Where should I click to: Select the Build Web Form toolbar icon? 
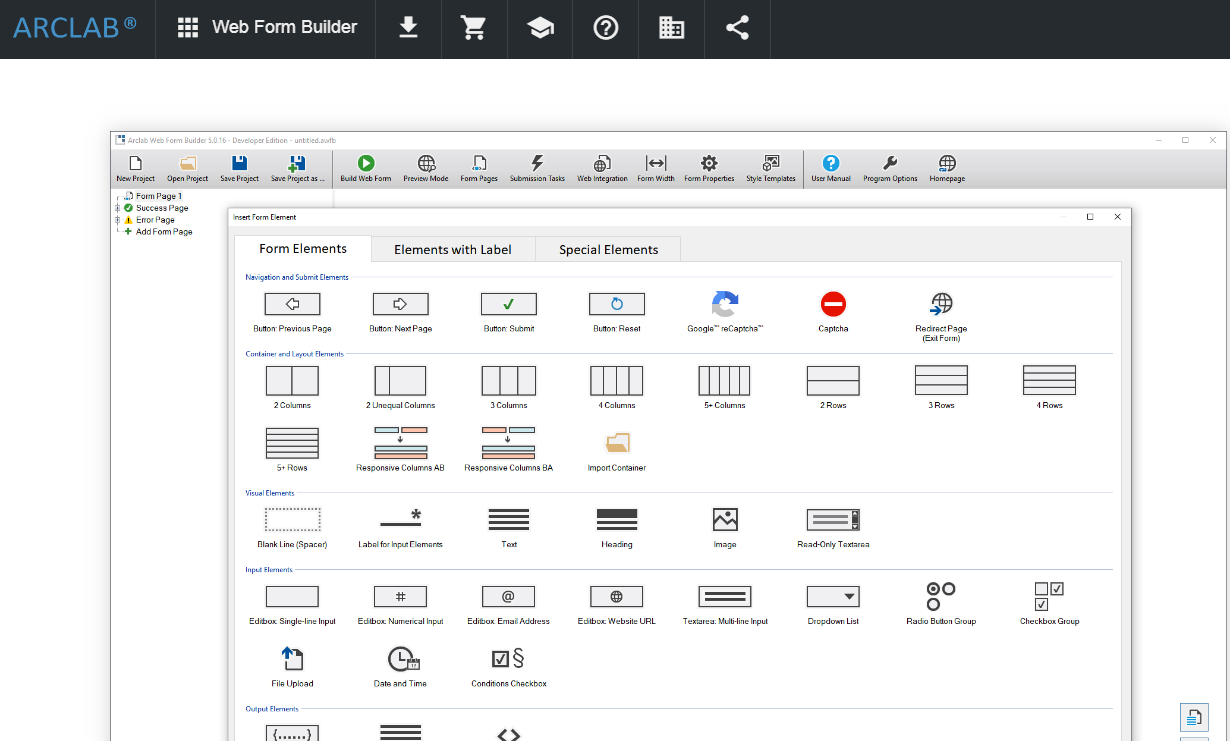[365, 168]
